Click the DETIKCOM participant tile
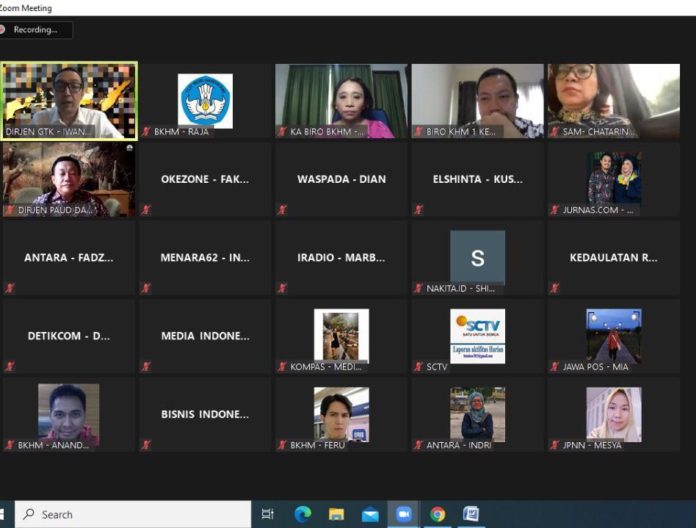 coord(69,336)
